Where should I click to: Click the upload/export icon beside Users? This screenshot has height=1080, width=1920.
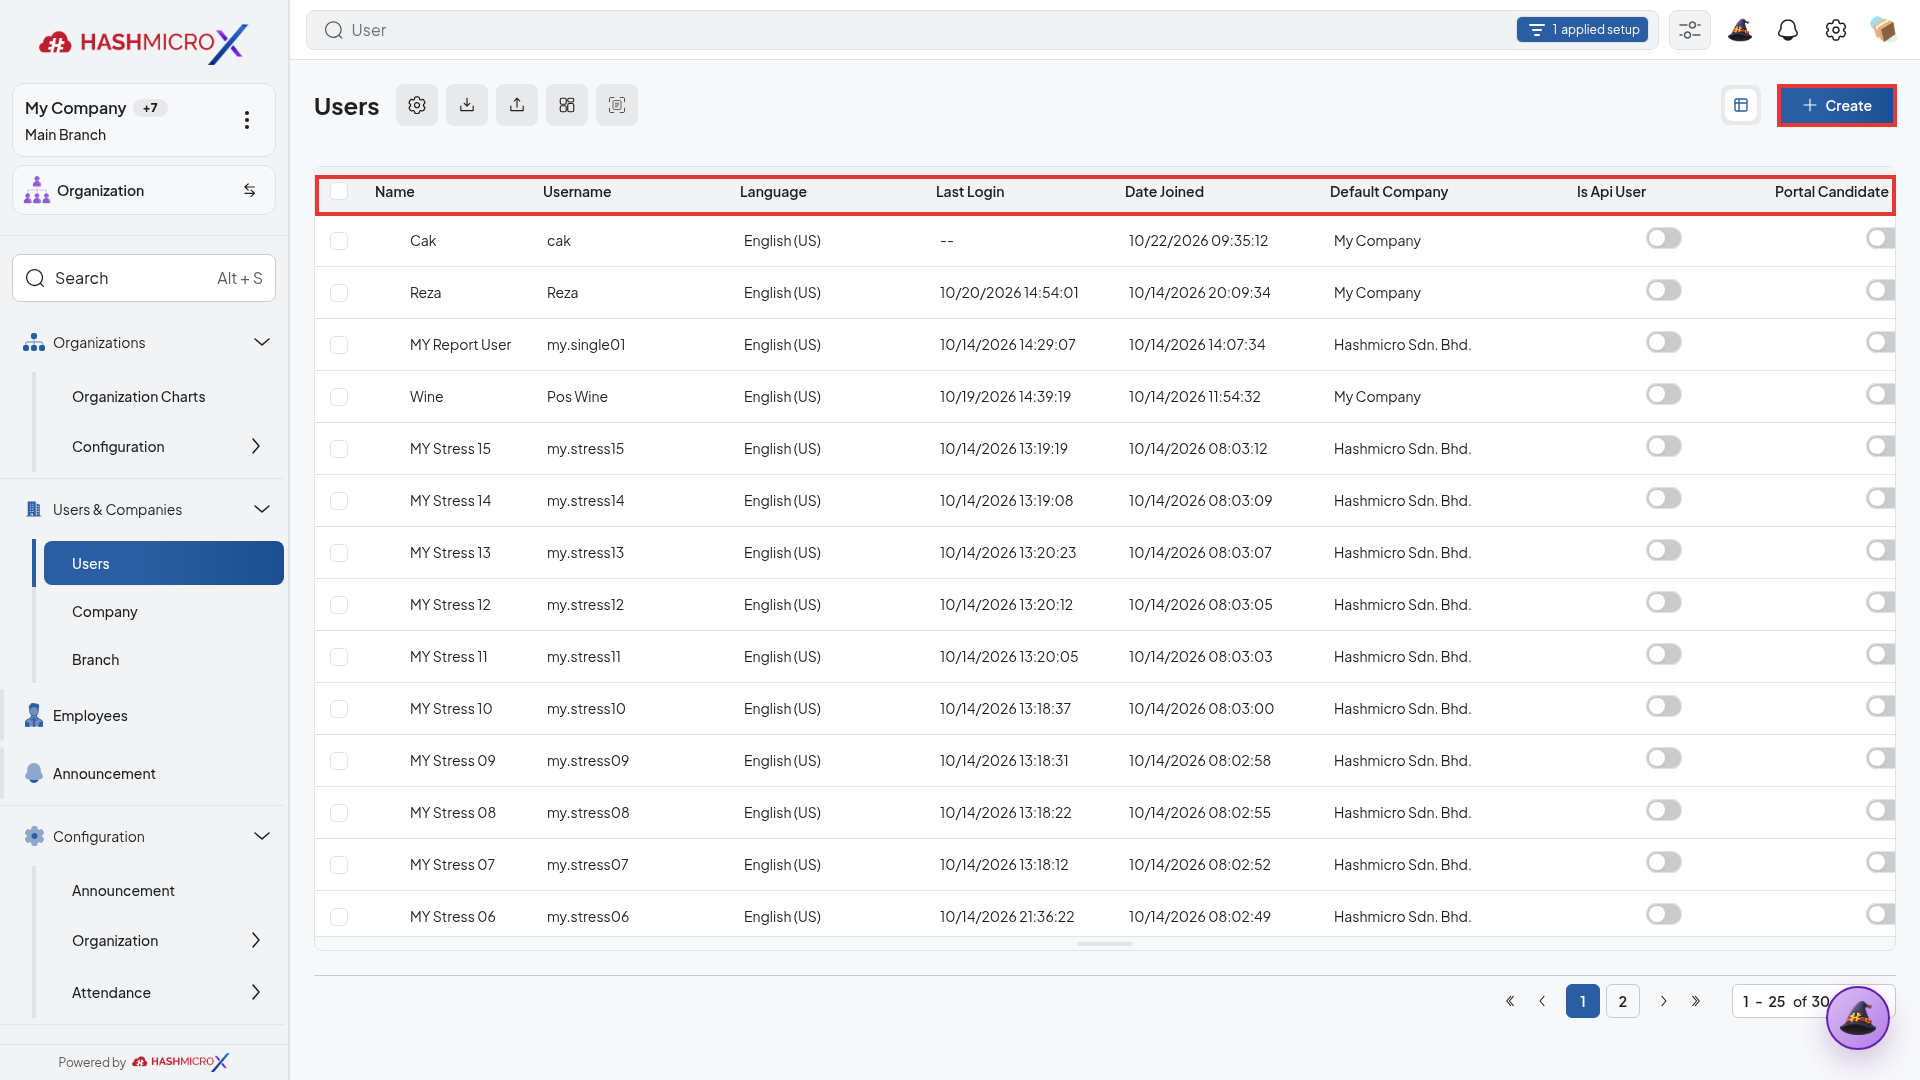coord(517,105)
